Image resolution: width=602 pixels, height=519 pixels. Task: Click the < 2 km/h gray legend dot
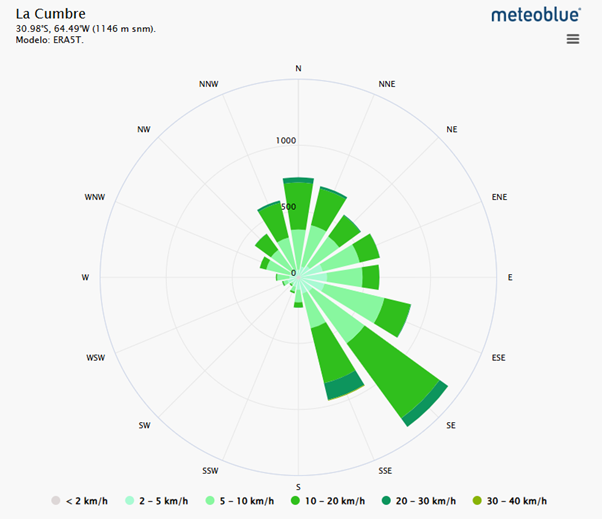pyautogui.click(x=55, y=501)
